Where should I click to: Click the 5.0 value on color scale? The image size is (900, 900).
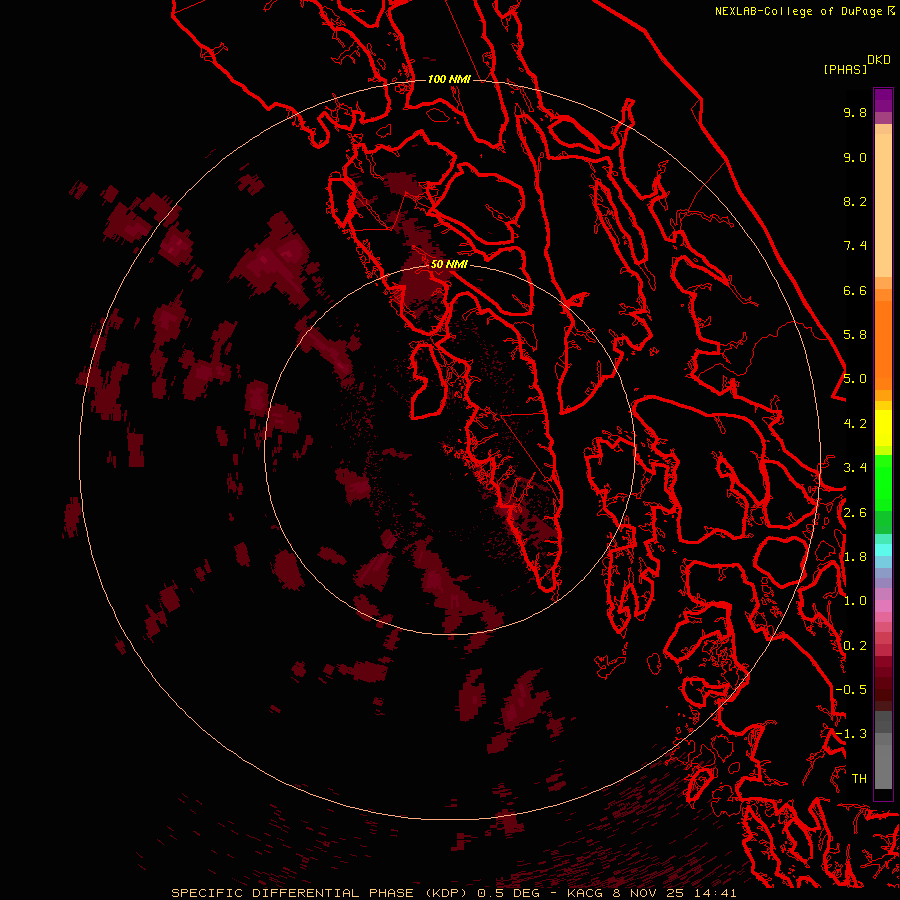point(855,379)
